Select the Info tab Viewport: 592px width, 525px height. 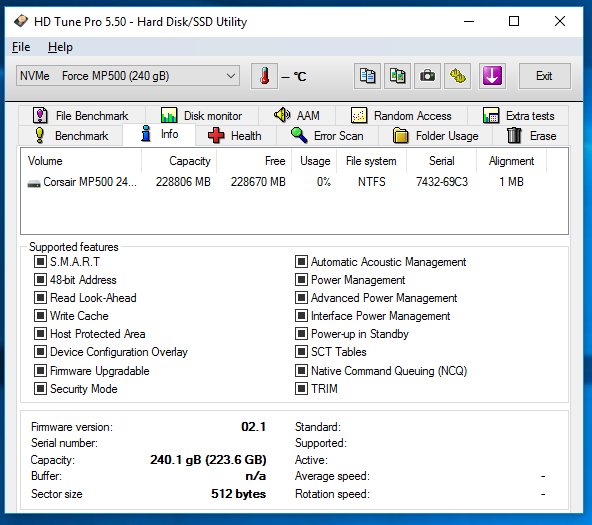pyautogui.click(x=159, y=134)
